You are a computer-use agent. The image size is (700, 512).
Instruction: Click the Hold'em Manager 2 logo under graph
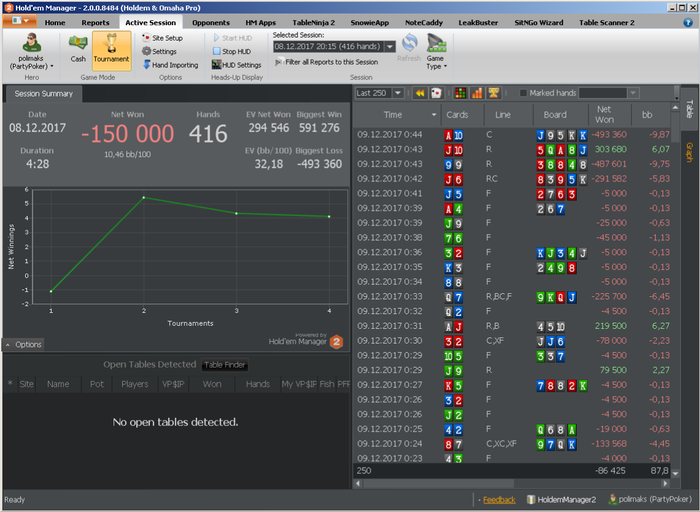coord(337,342)
